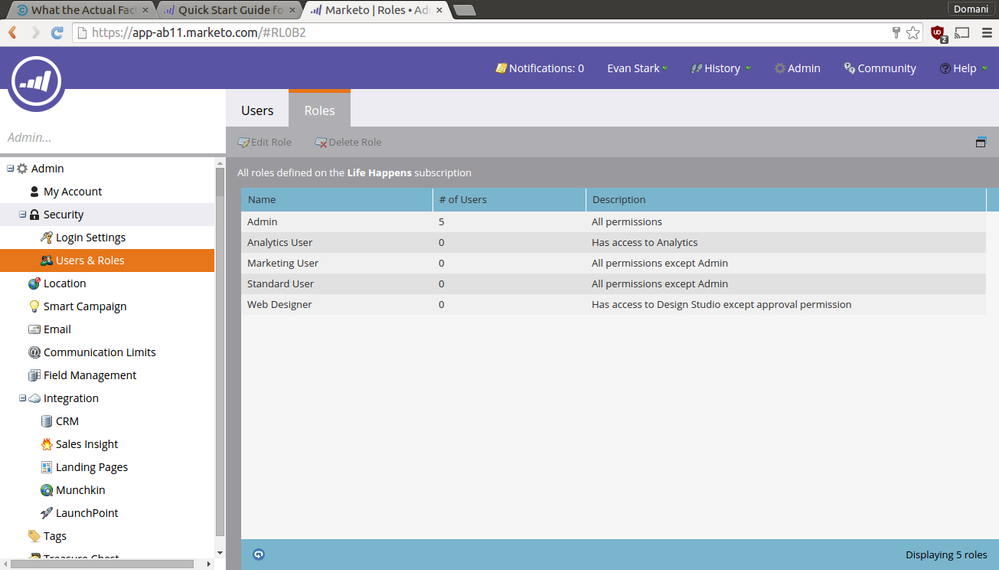The height and width of the screenshot is (570, 999).
Task: Open the Community link
Action: pos(880,68)
